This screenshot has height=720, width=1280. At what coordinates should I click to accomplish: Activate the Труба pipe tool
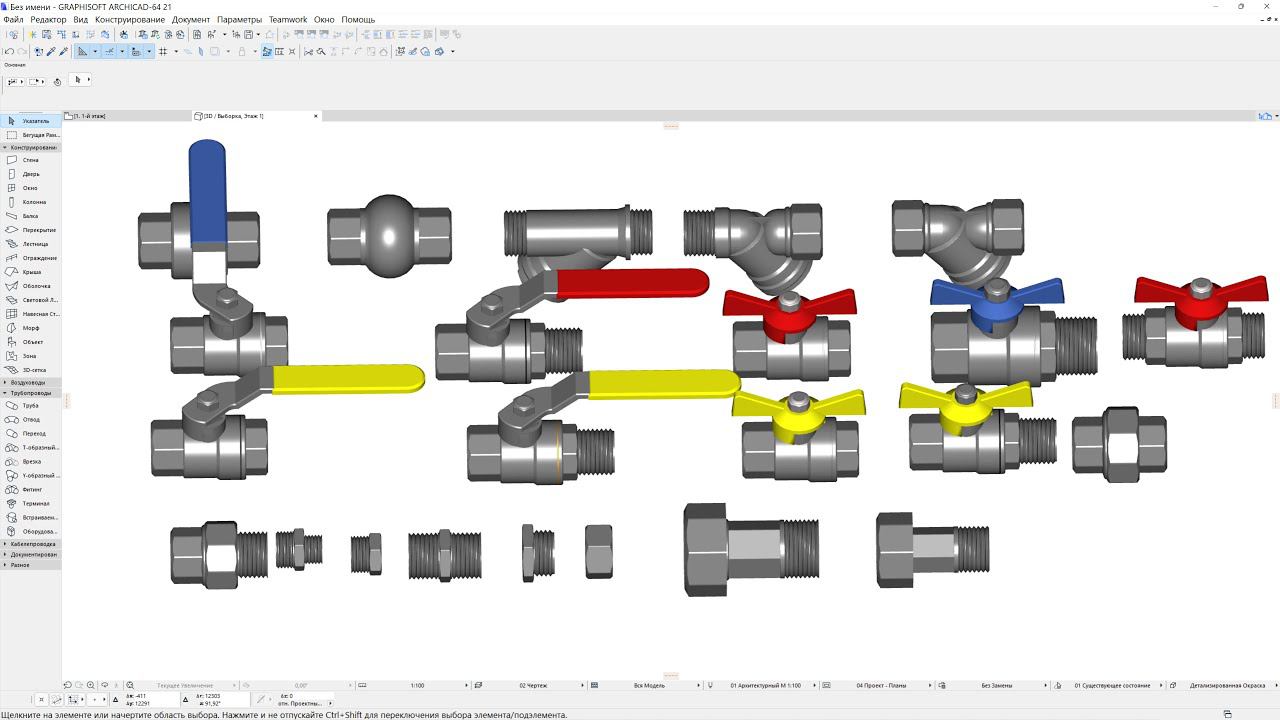pos(30,406)
